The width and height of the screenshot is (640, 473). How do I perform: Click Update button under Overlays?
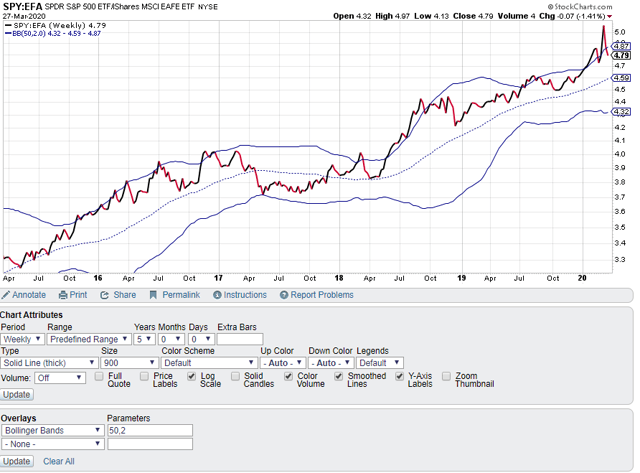pyautogui.click(x=17, y=461)
